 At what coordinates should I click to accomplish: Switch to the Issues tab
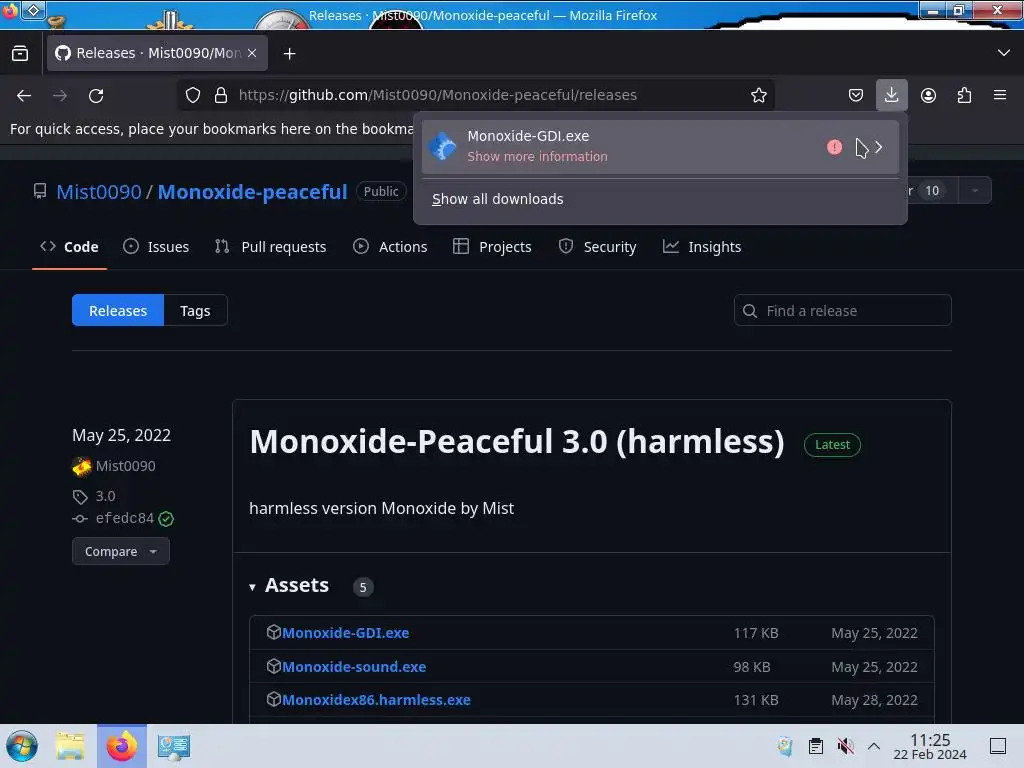[156, 247]
